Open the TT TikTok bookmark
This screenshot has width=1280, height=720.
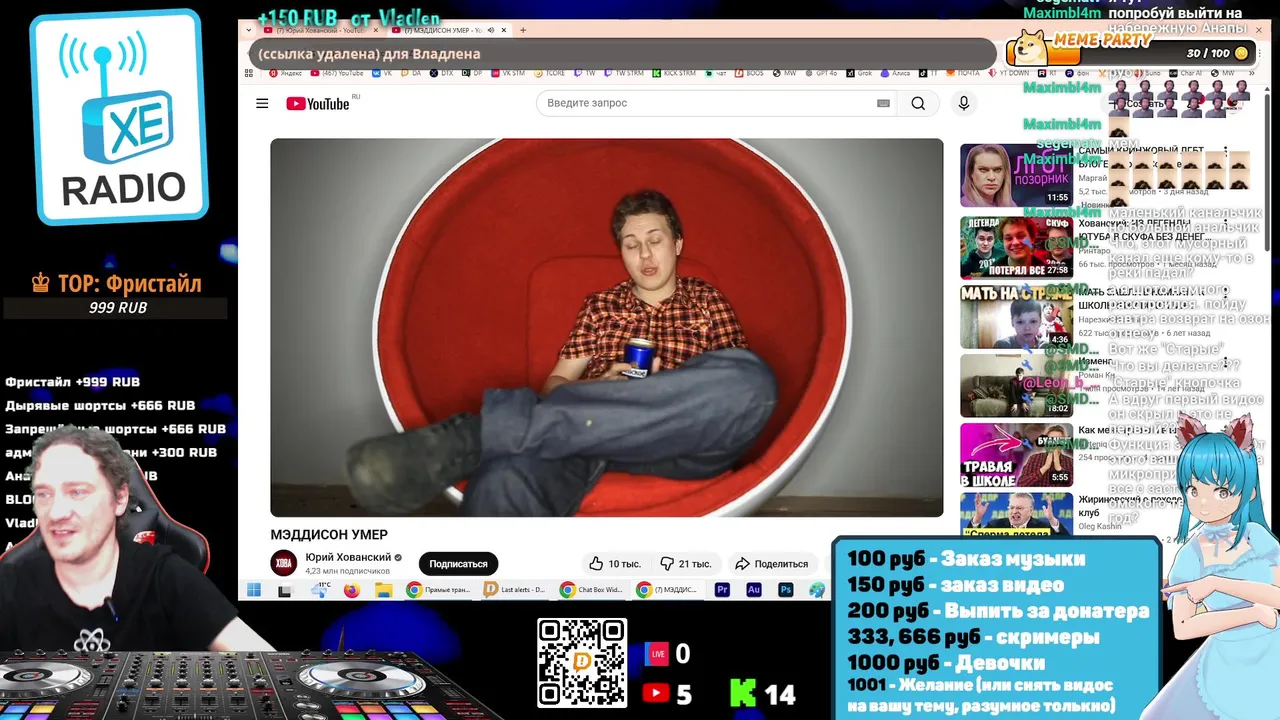929,73
